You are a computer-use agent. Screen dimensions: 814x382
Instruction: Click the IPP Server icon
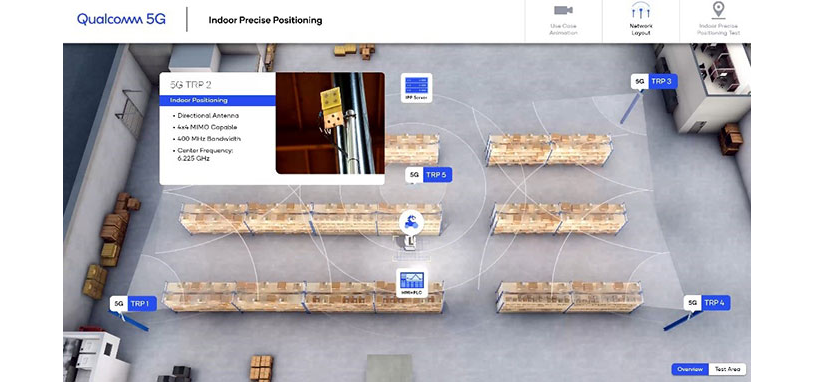pos(416,88)
